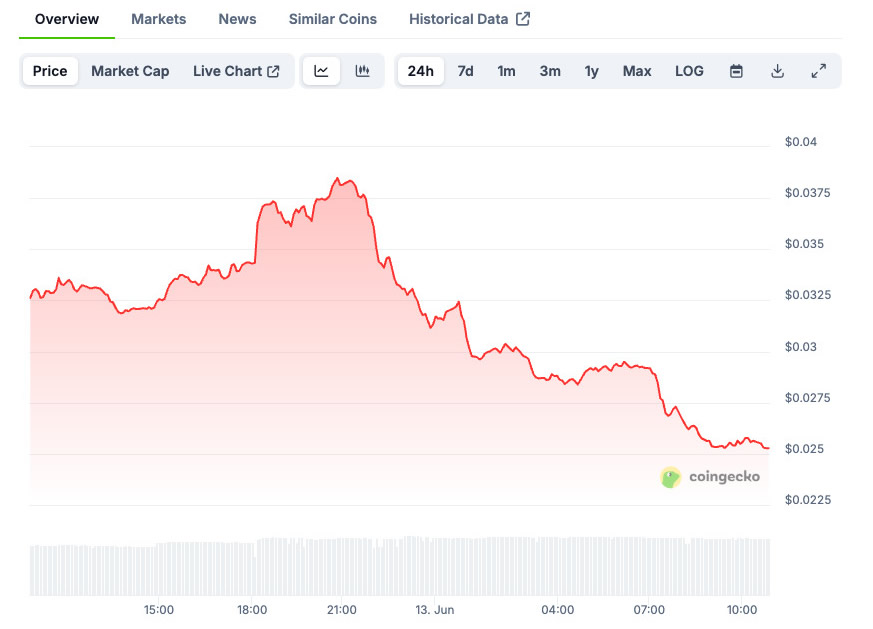Switch to candlestick chart view icon

[x=363, y=71]
